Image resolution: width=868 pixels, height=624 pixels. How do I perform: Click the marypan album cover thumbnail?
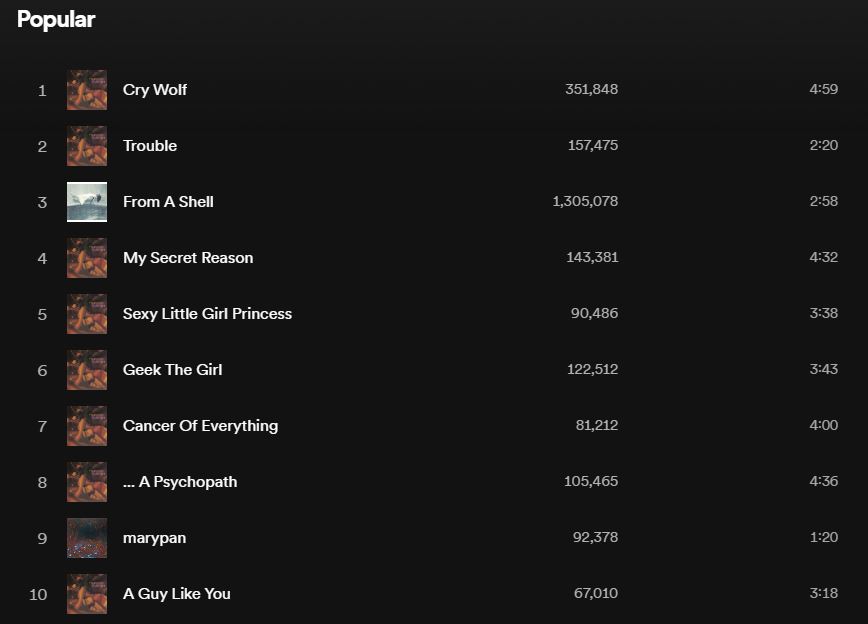[x=87, y=538]
